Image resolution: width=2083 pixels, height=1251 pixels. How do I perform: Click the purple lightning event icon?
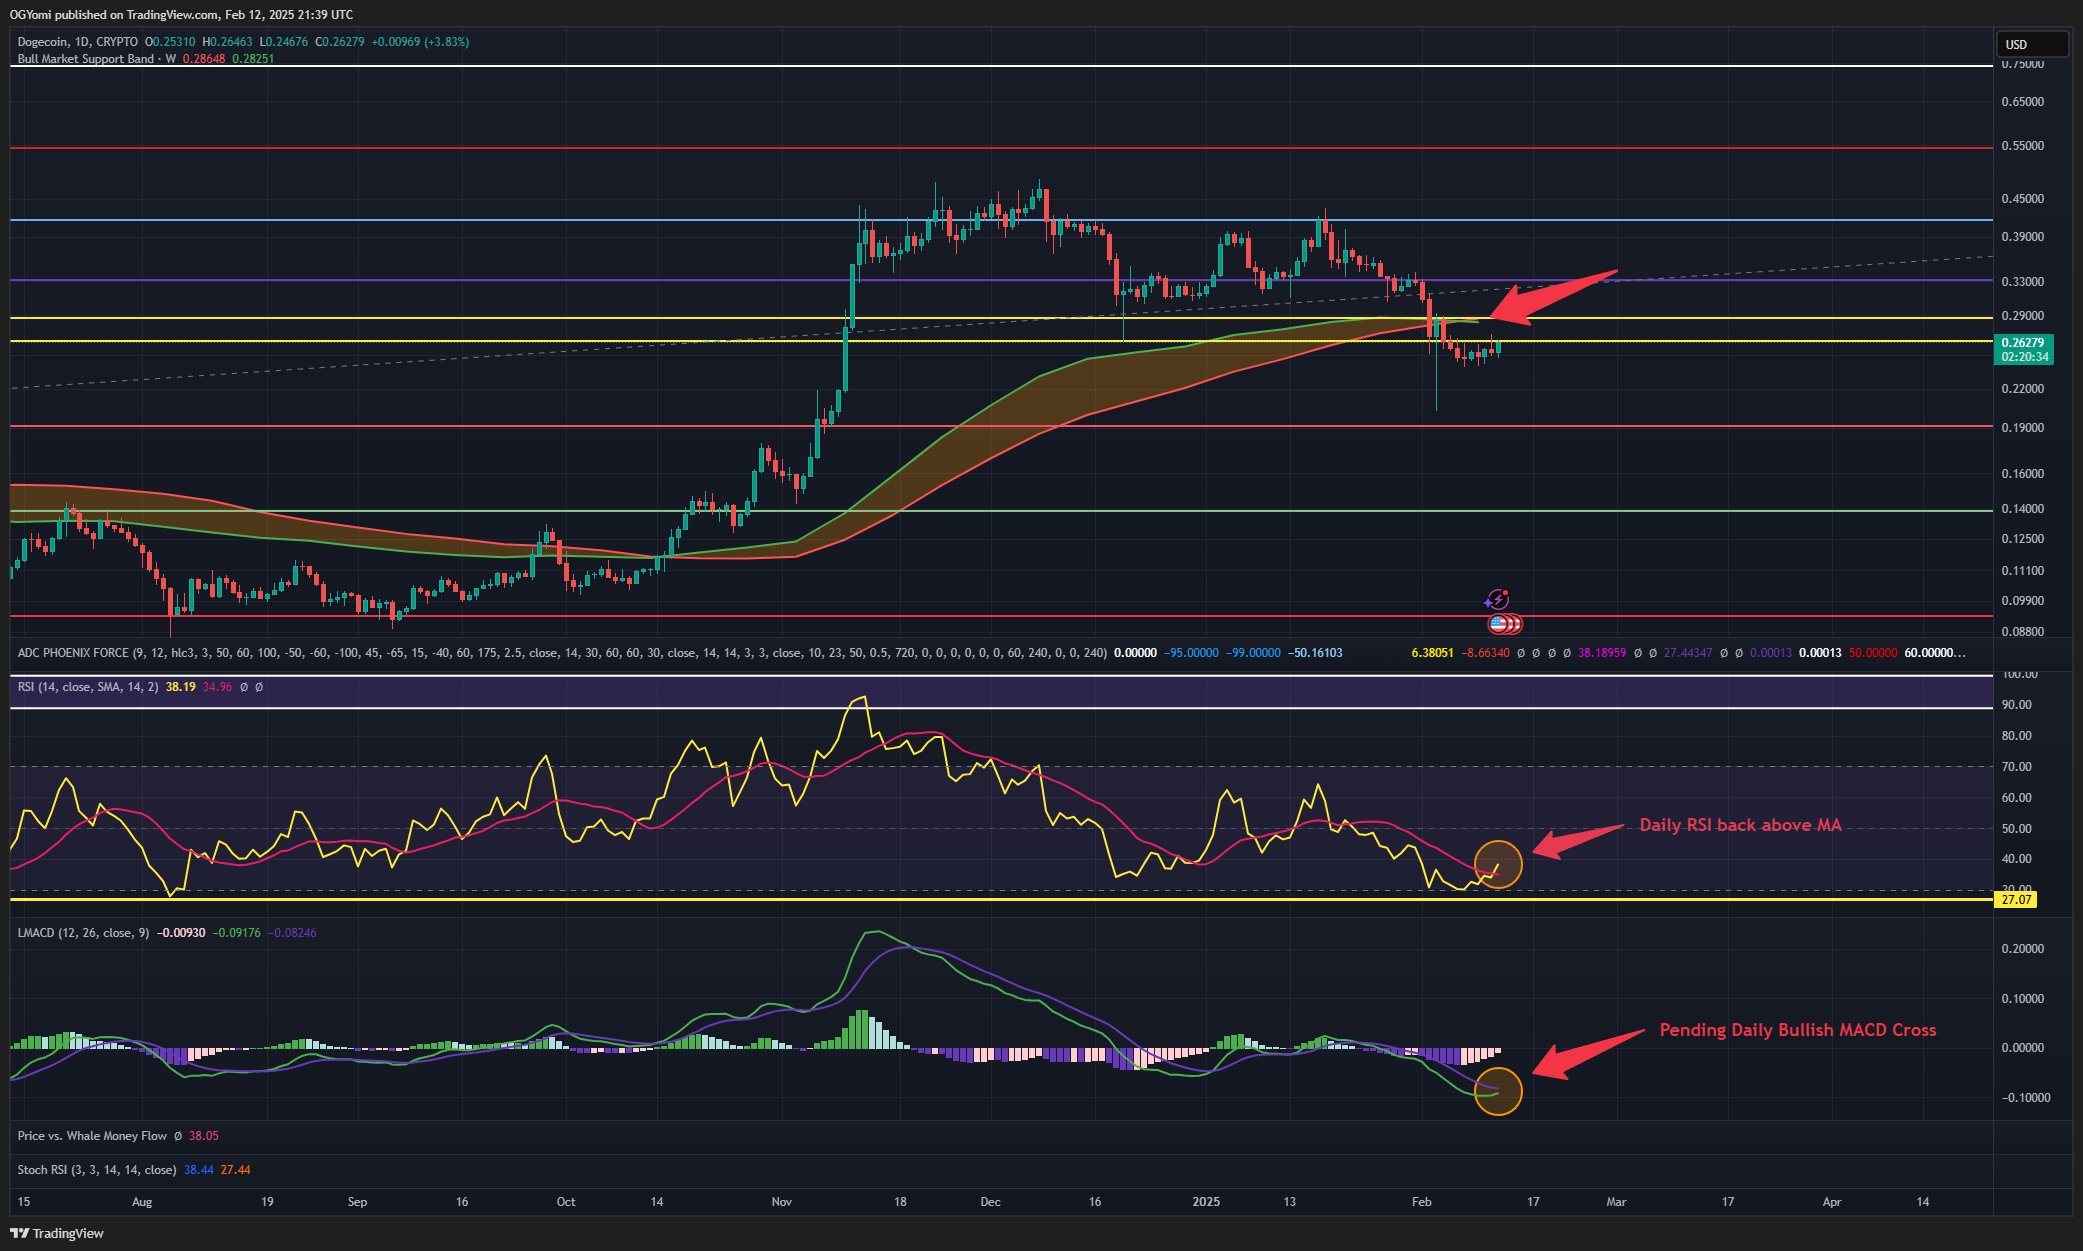(x=1496, y=600)
